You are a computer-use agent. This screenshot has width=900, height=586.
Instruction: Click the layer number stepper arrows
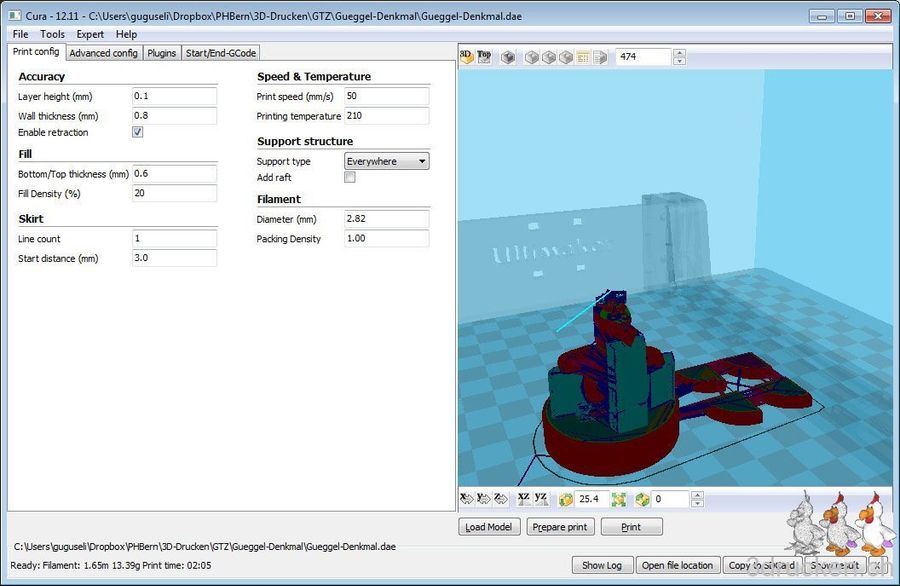tap(680, 58)
